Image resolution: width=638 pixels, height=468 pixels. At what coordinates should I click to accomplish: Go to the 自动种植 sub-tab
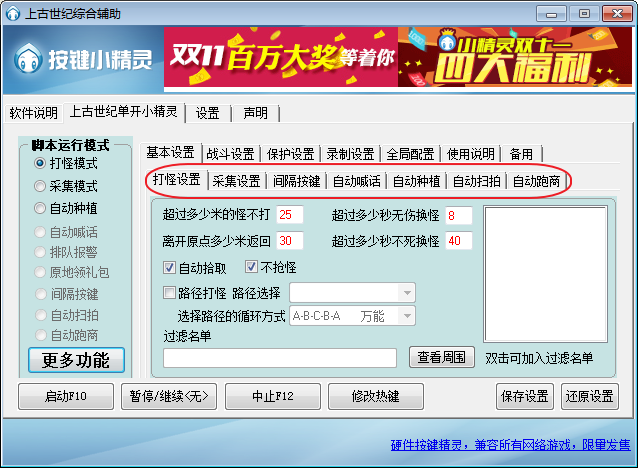(x=416, y=181)
